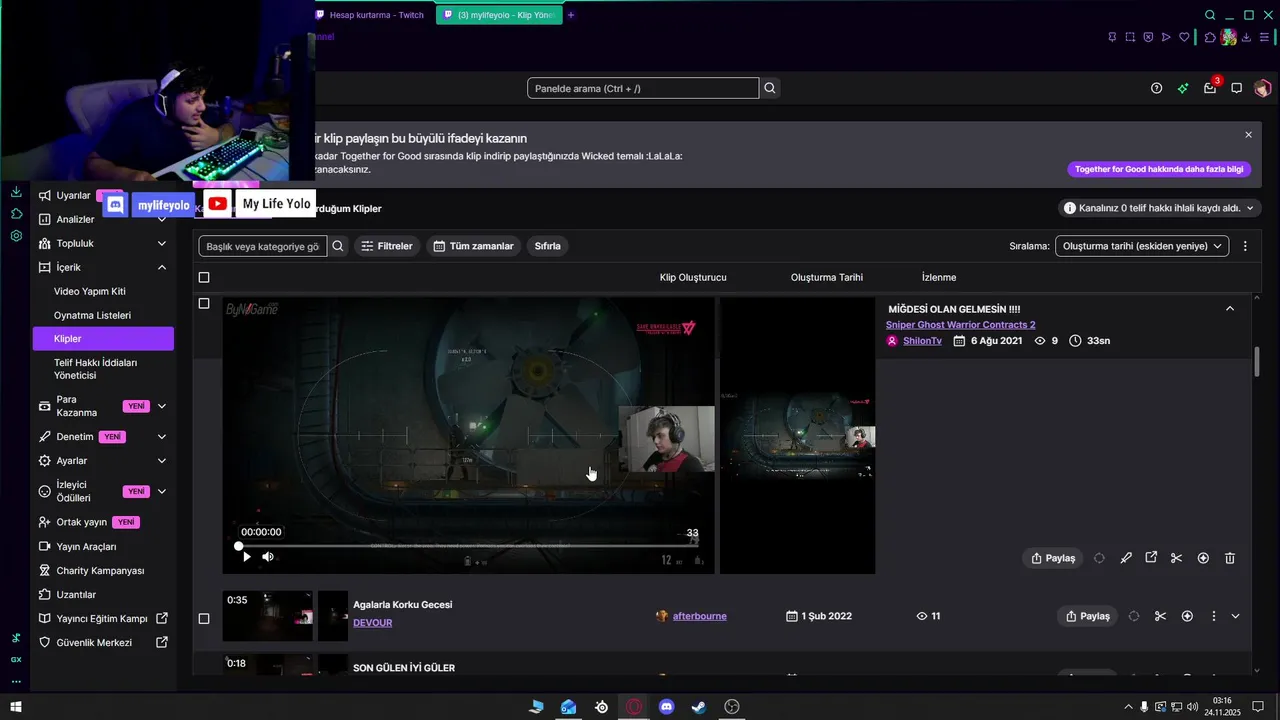Viewport: 1280px width, 720px height.
Task: Open browser sidebar download arrow icon
Action: (x=16, y=192)
